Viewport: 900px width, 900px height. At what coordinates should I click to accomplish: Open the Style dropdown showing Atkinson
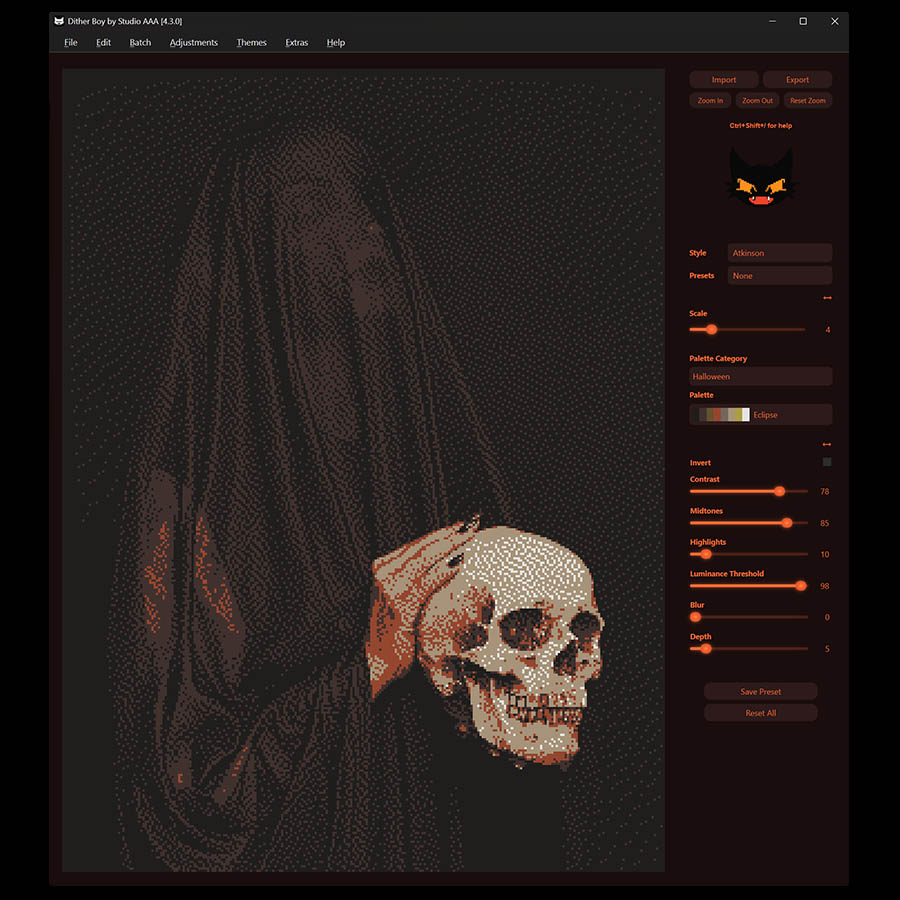(x=779, y=253)
